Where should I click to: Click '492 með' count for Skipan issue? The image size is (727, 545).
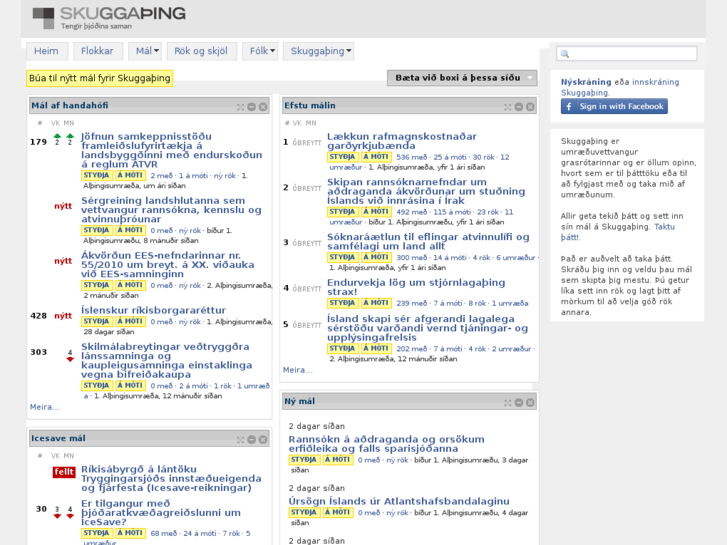pyautogui.click(x=412, y=212)
